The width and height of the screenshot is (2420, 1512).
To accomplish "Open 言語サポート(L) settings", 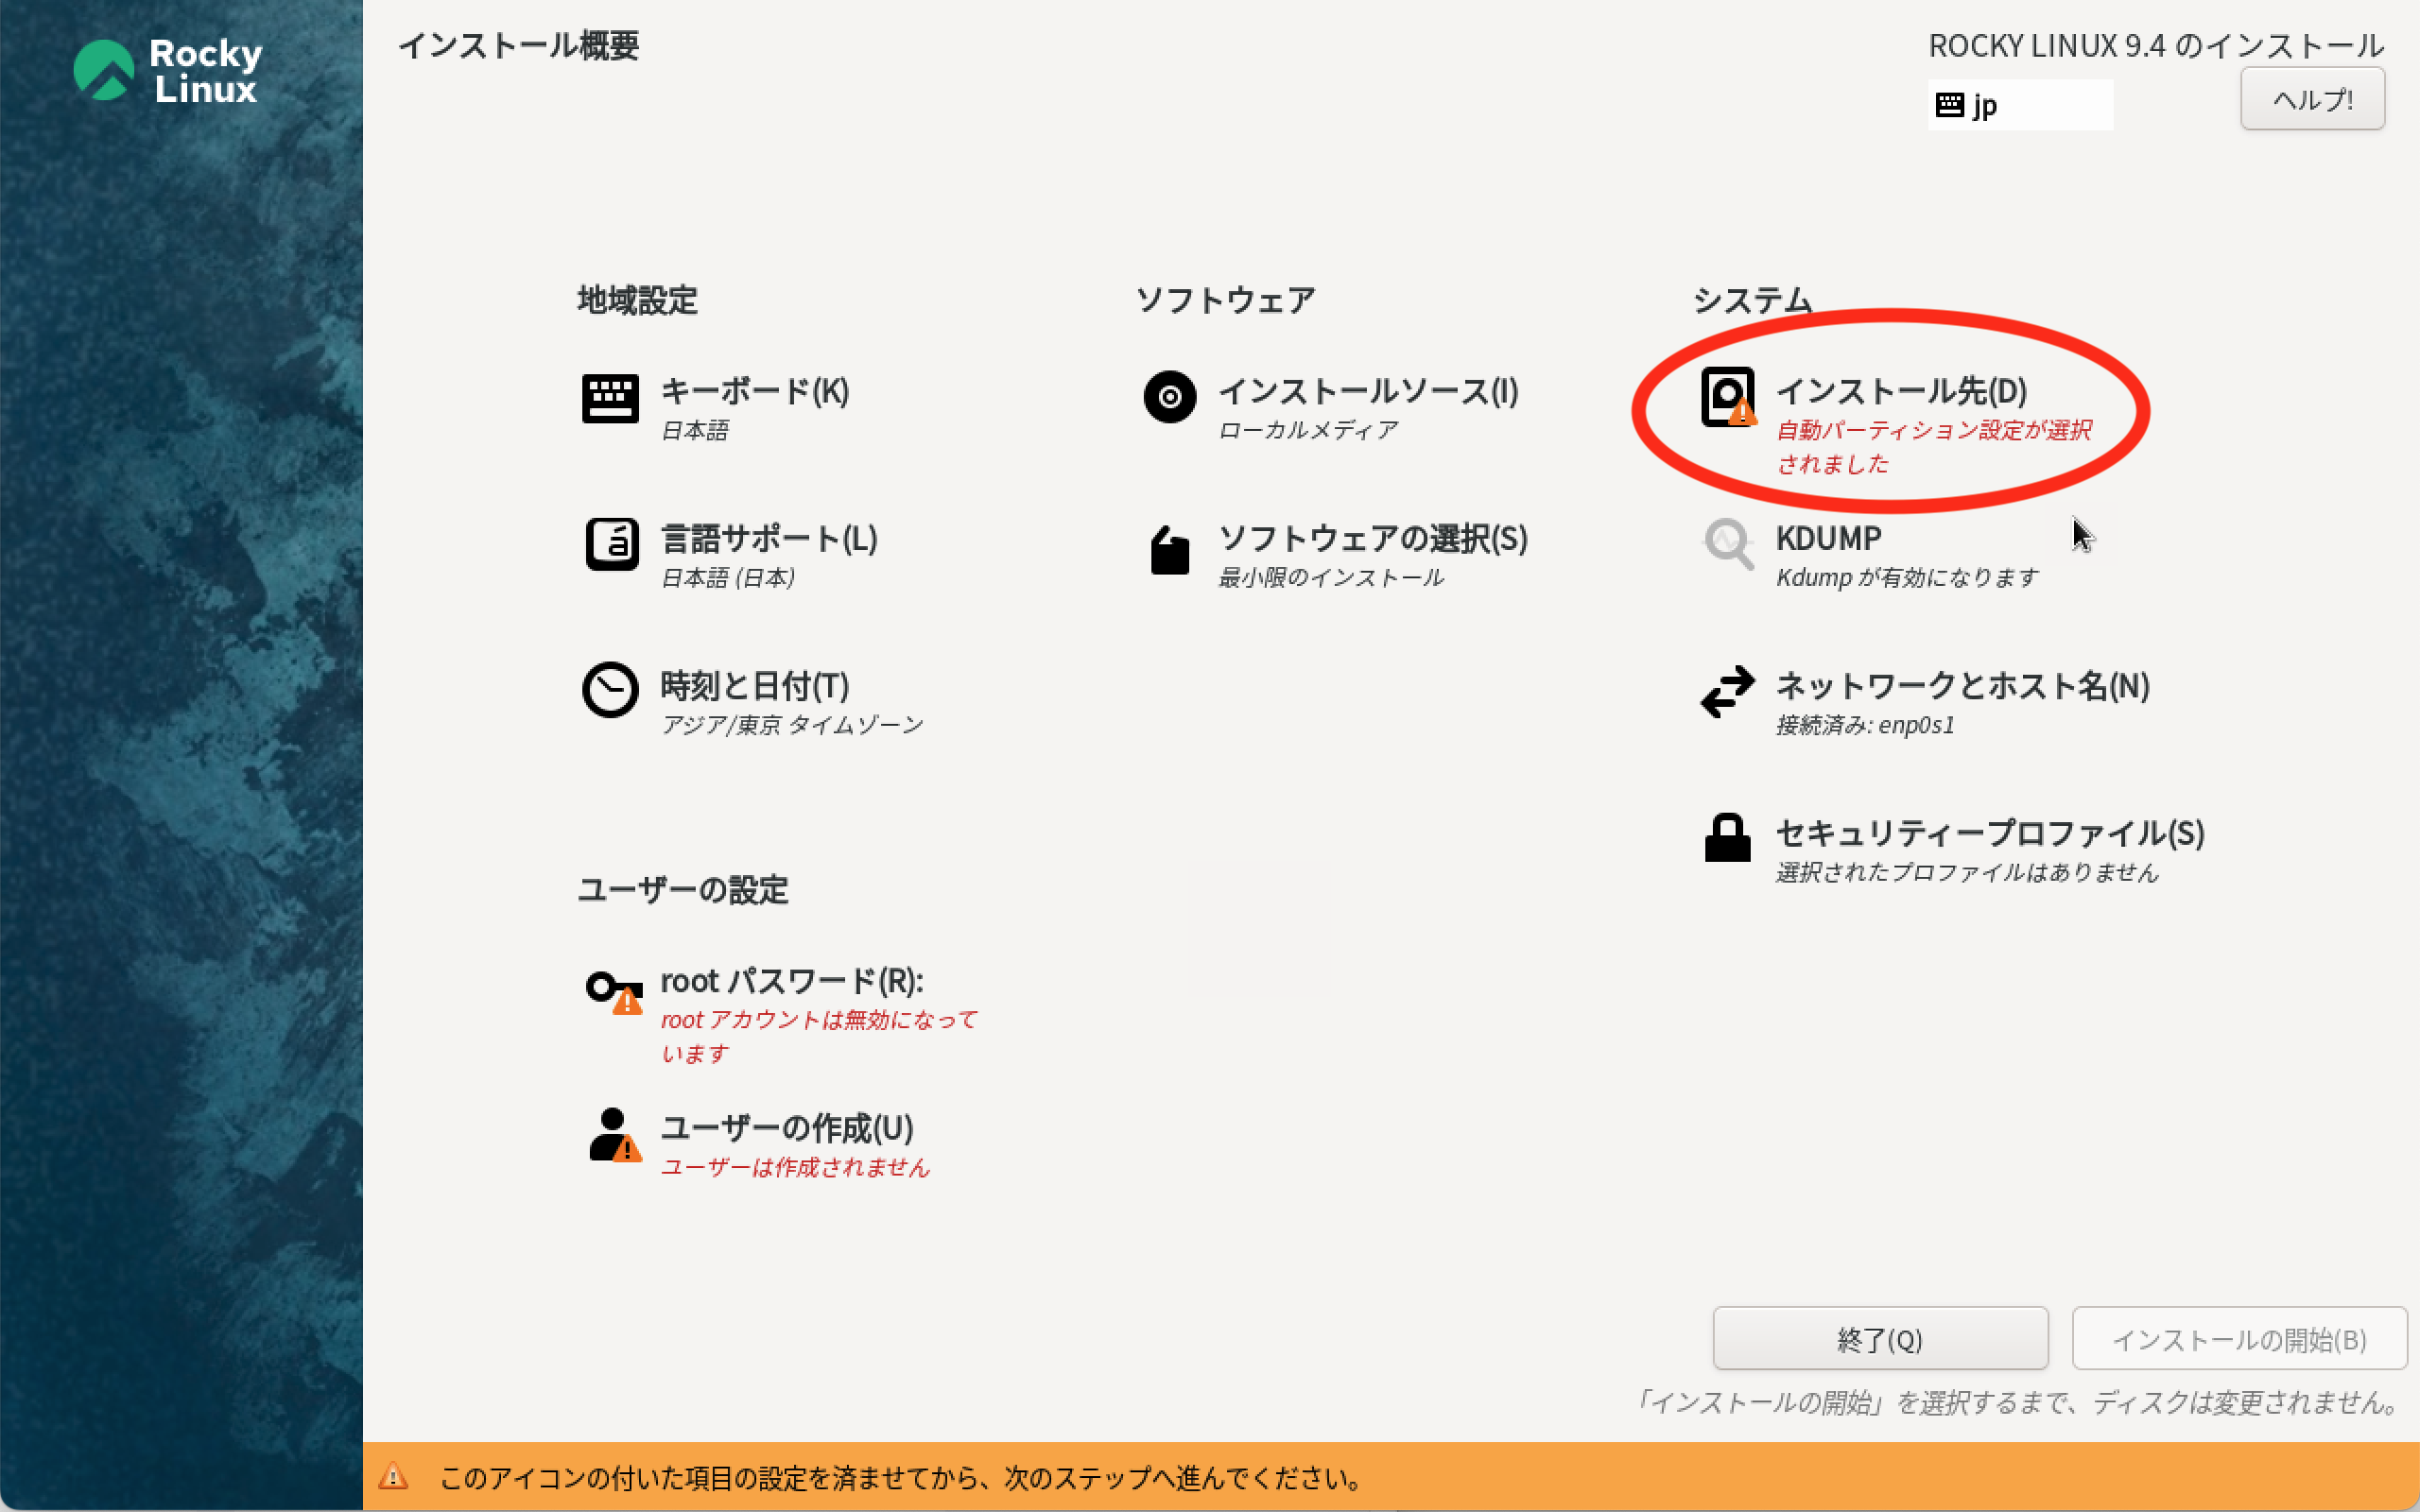I will 769,539.
